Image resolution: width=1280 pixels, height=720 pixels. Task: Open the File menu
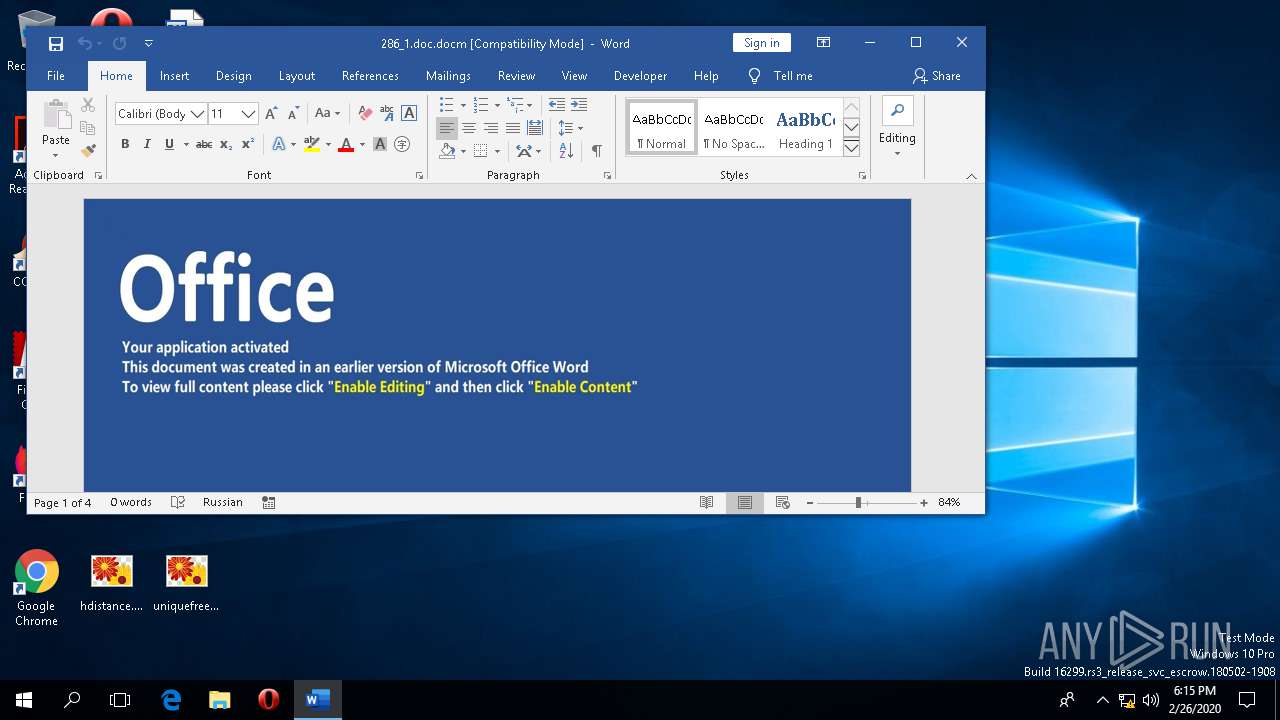56,76
